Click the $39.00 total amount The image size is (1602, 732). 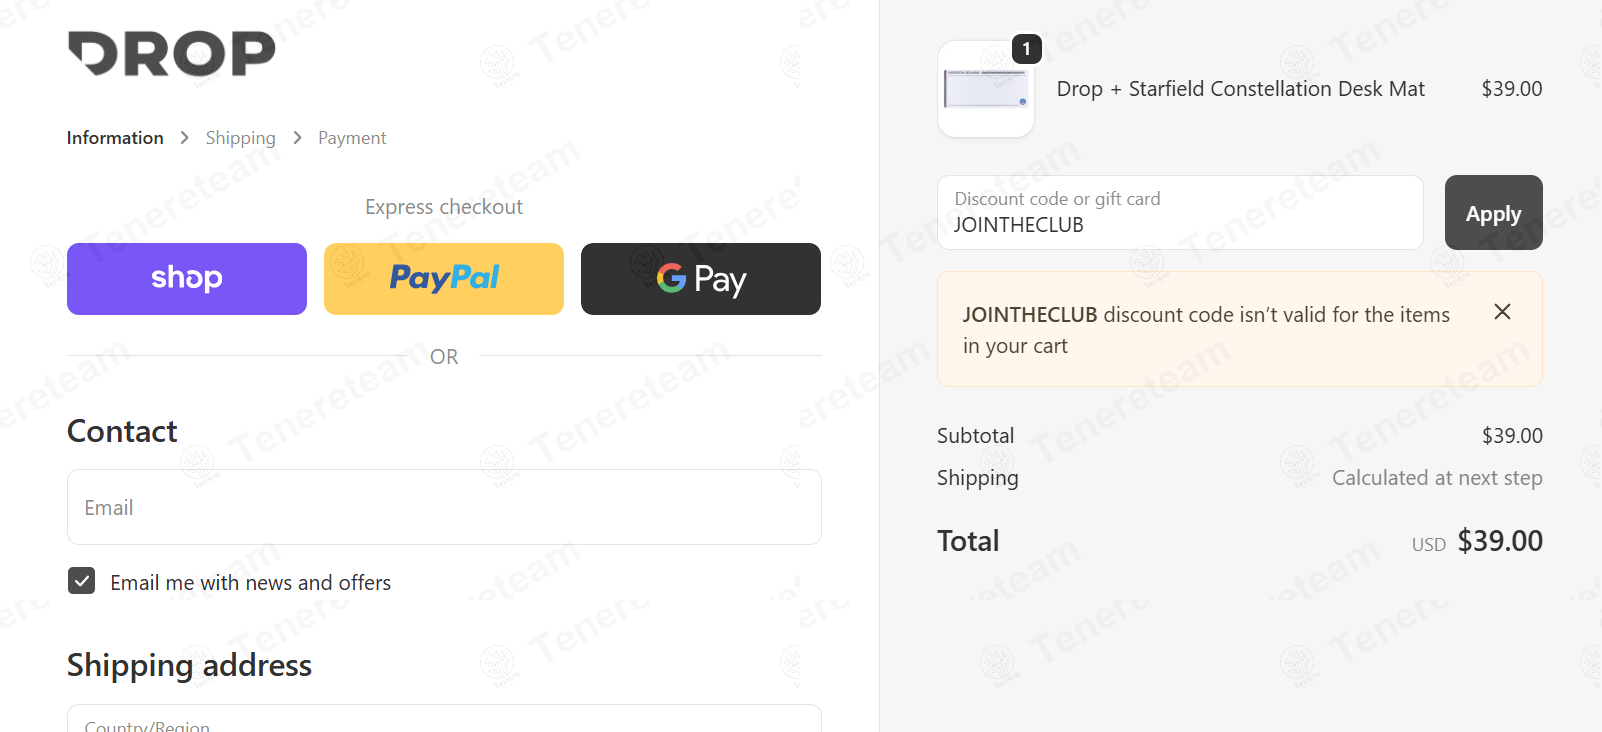[1499, 541]
